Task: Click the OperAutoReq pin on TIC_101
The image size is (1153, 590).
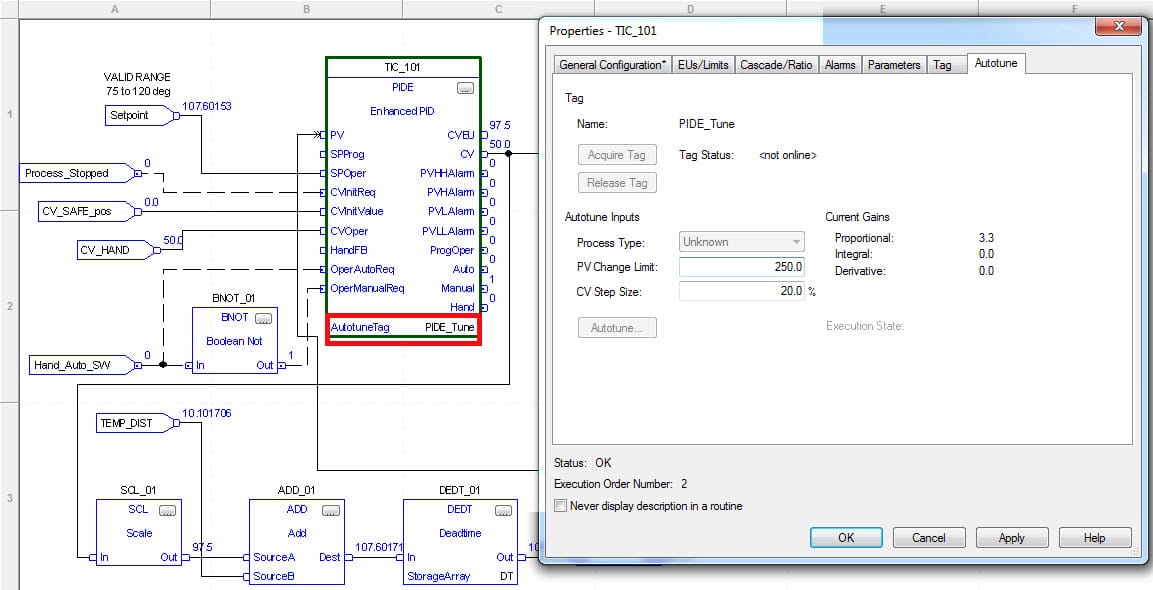Action: 323,269
